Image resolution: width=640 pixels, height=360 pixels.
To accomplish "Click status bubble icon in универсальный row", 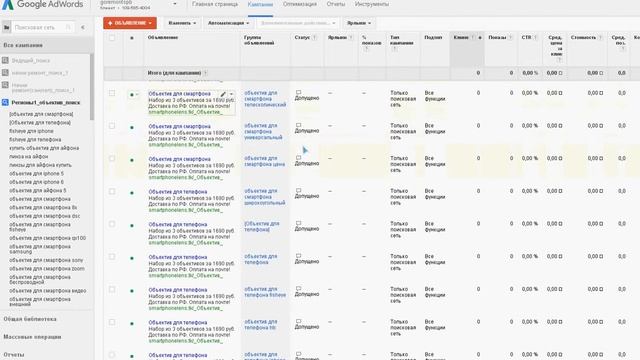I will [x=298, y=125].
